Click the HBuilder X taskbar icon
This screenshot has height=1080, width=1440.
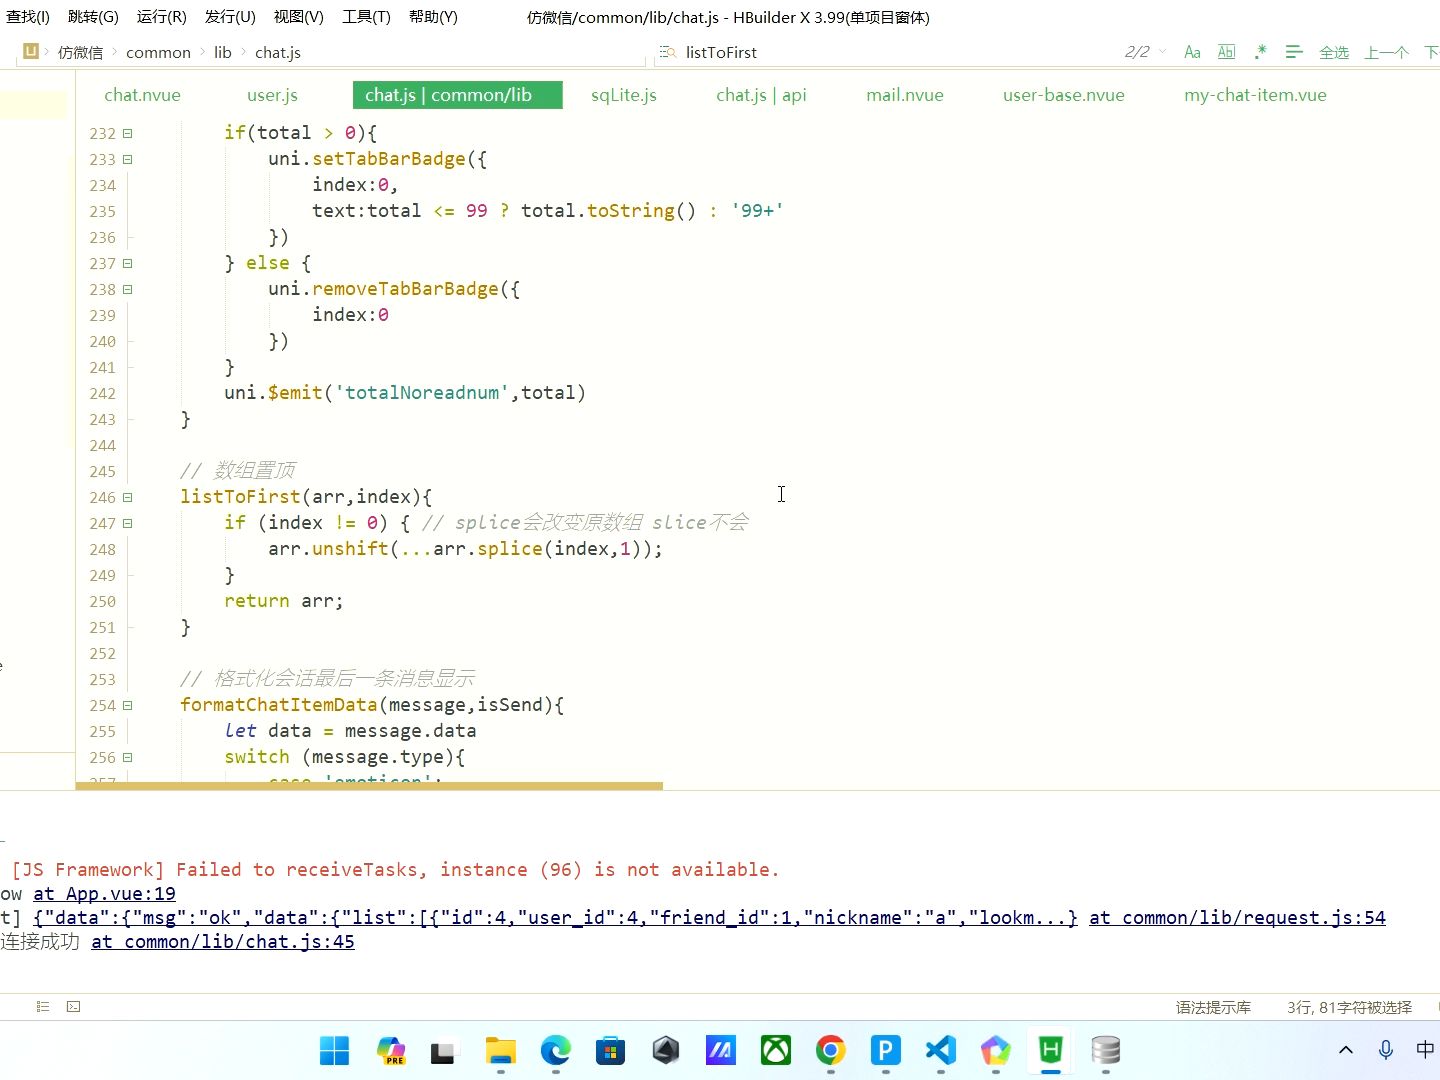tap(1050, 1050)
